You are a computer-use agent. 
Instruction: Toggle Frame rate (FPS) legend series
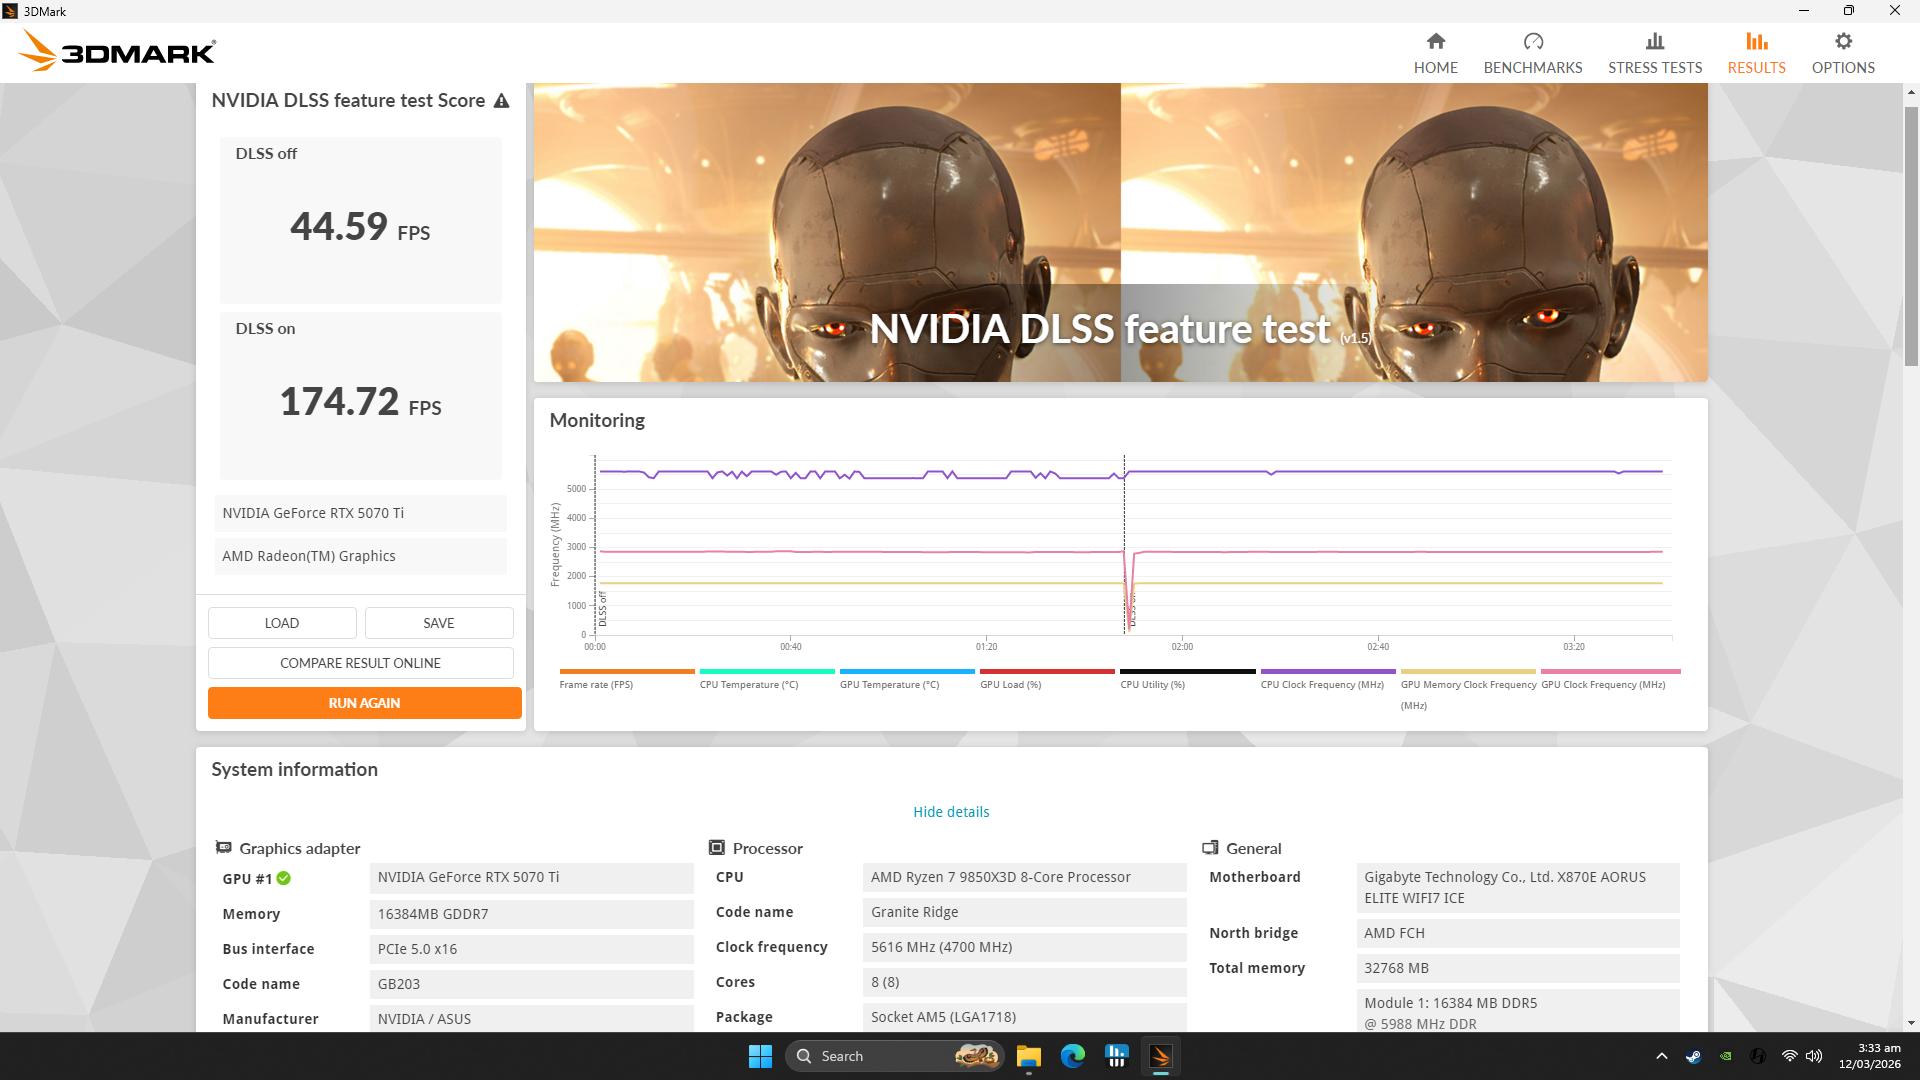coord(596,685)
